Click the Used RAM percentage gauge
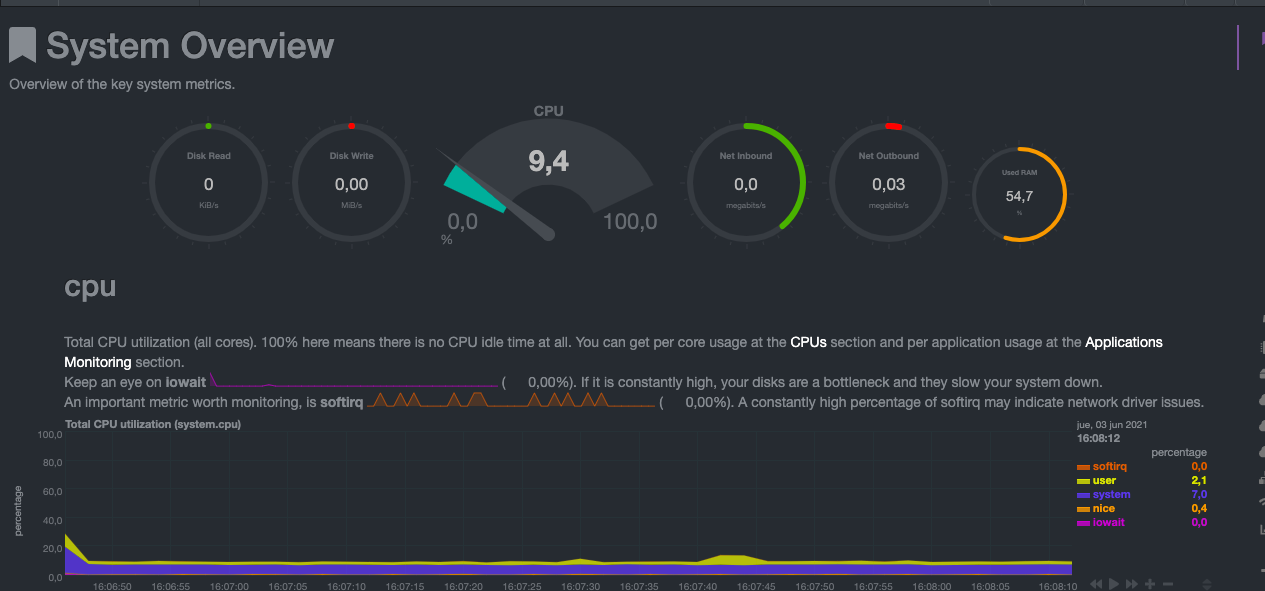This screenshot has width=1265, height=591. 1018,194
